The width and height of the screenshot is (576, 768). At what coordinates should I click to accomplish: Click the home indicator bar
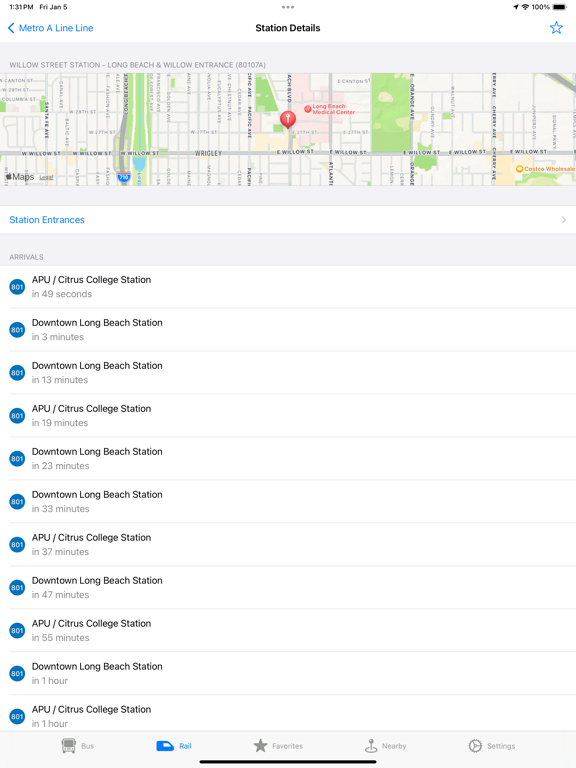(x=288, y=762)
